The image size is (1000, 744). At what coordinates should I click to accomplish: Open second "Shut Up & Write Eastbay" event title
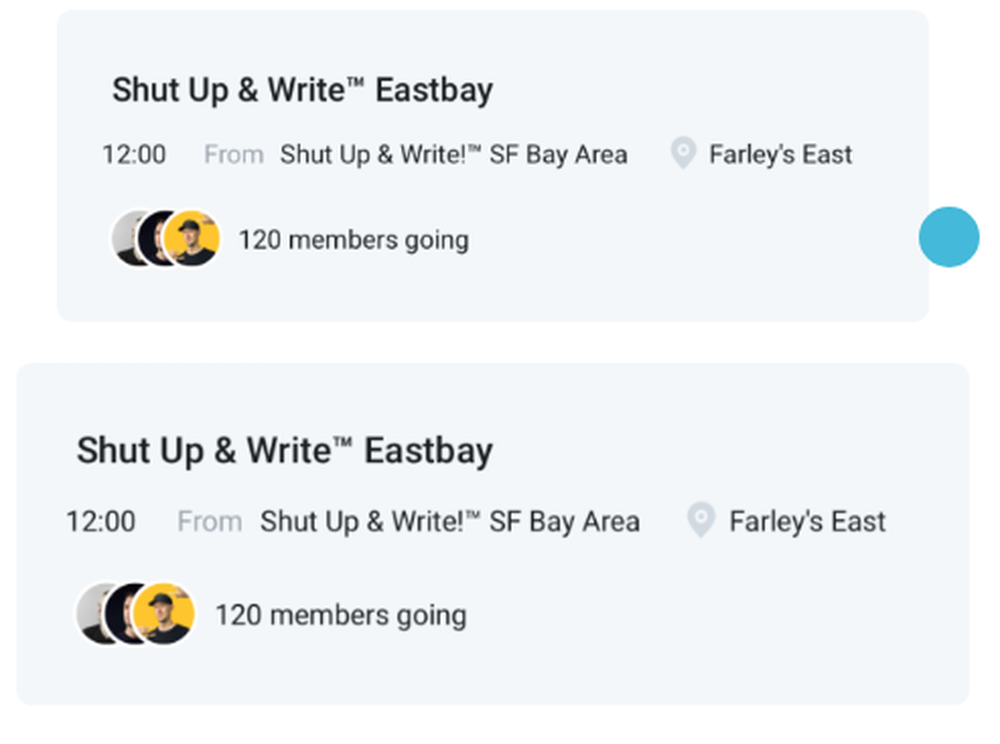[x=284, y=450]
